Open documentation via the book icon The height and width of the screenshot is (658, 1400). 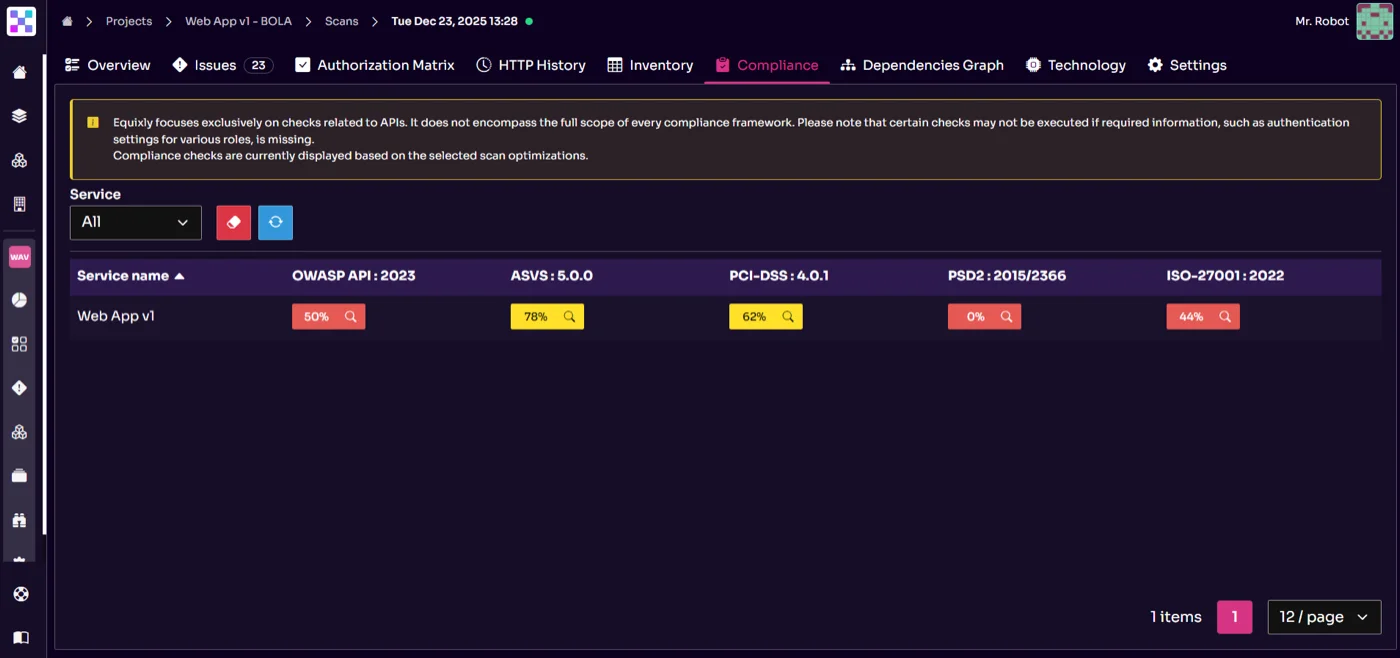[20, 637]
